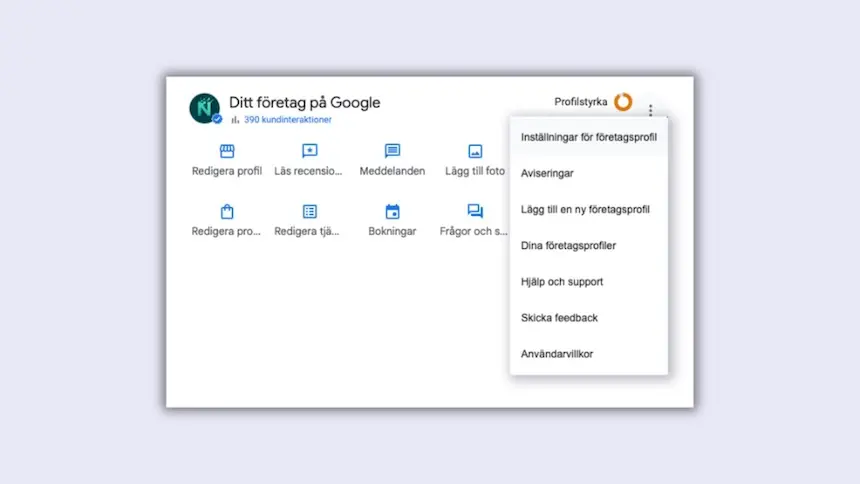Viewport: 860px width, 484px height.
Task: Click the Bokningar label text
Action: pyautogui.click(x=392, y=232)
